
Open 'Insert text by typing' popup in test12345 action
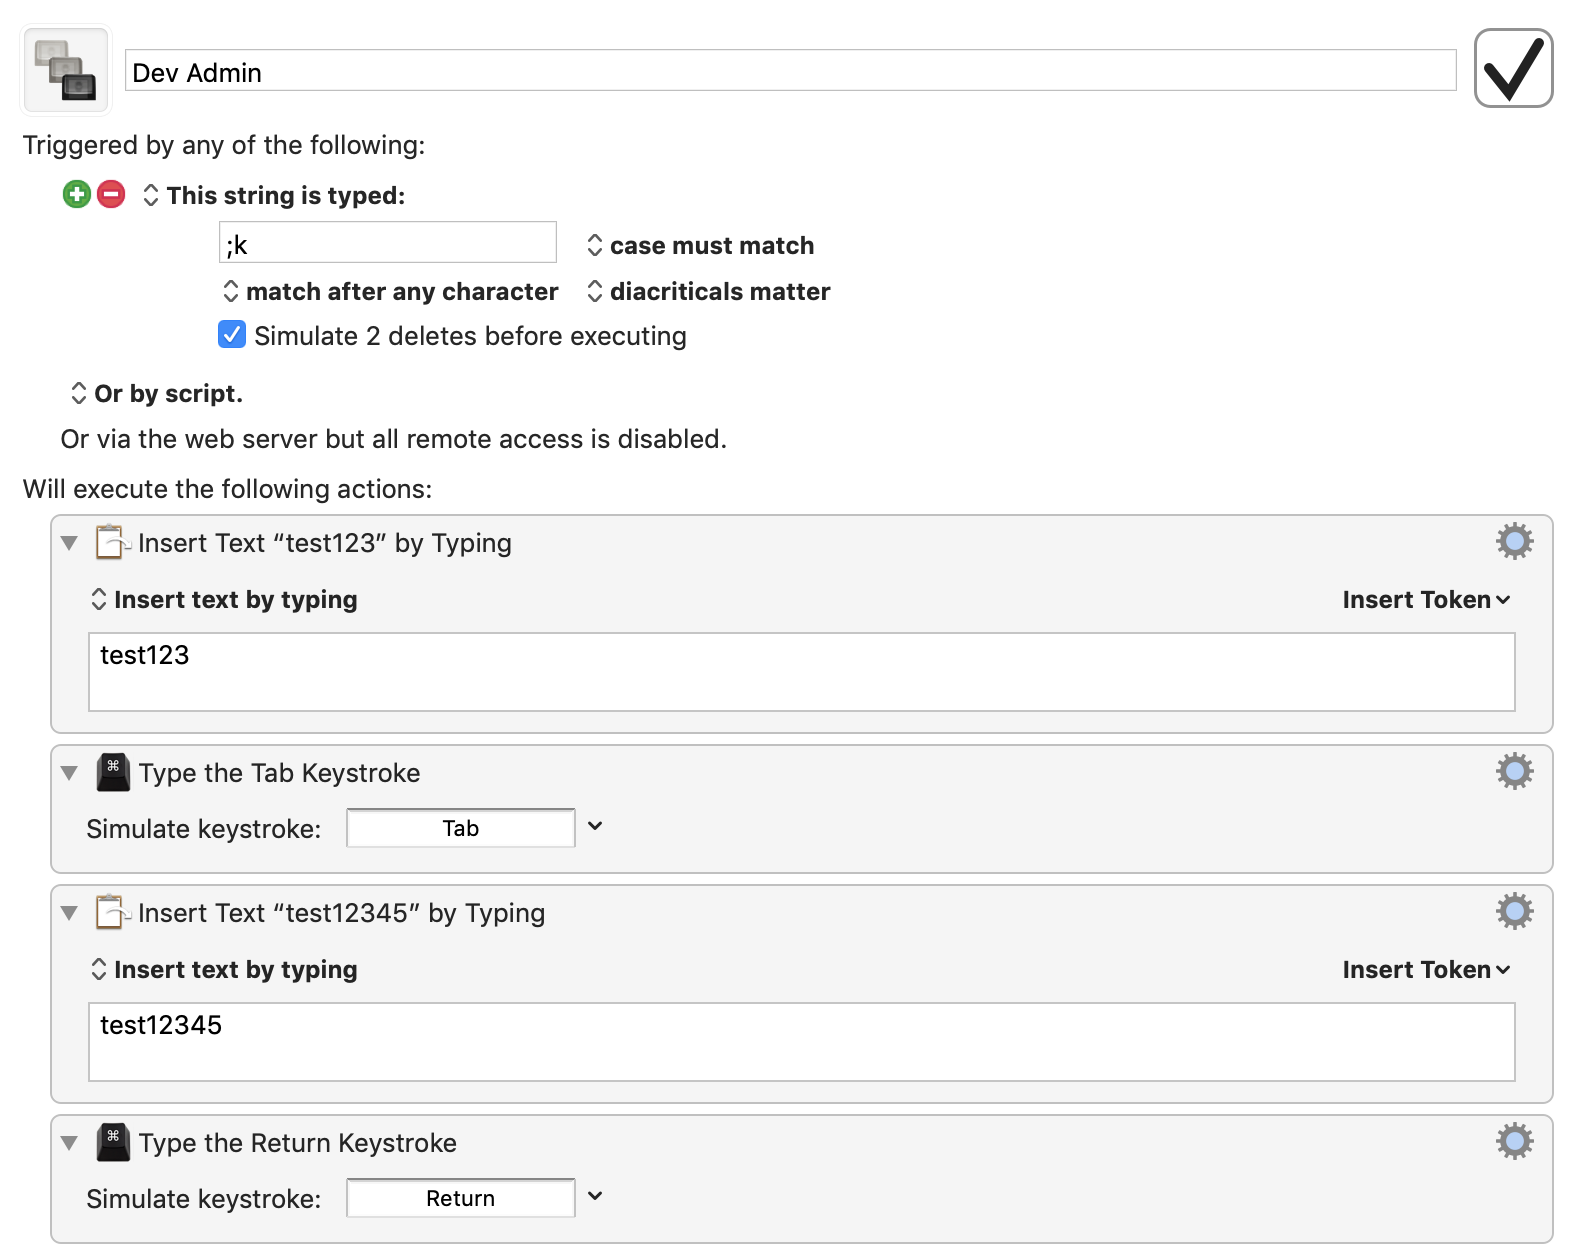tap(224, 970)
